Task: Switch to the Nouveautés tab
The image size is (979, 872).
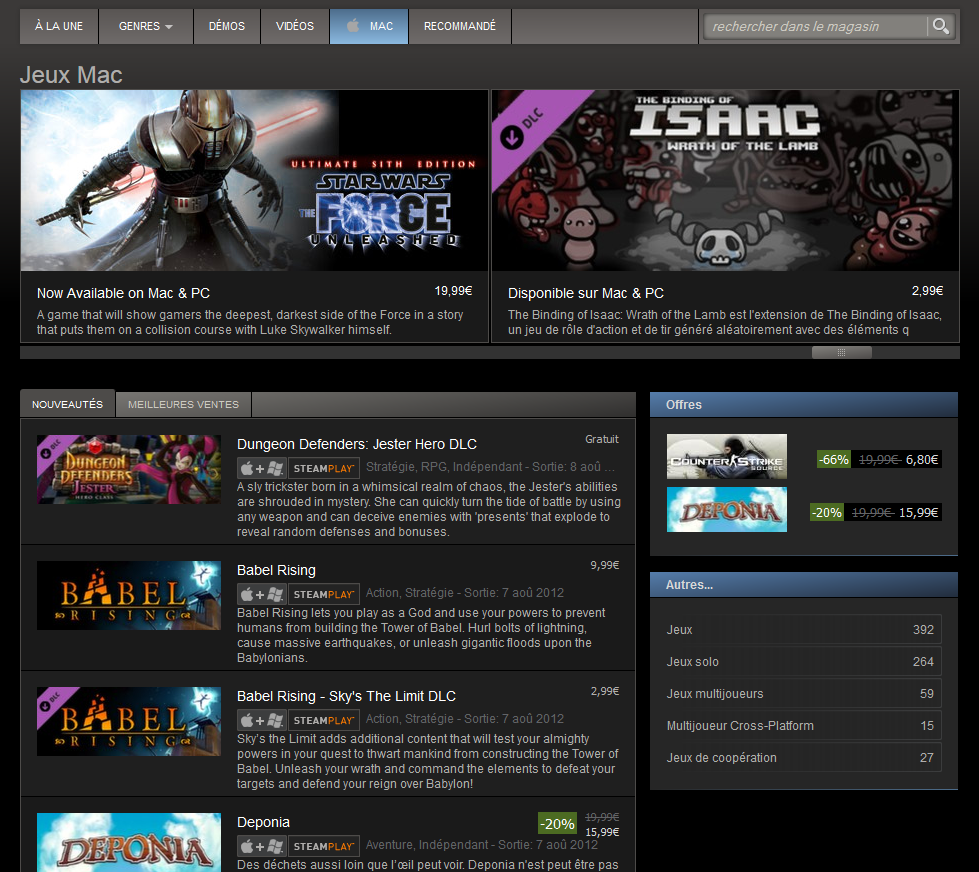Action: point(67,404)
